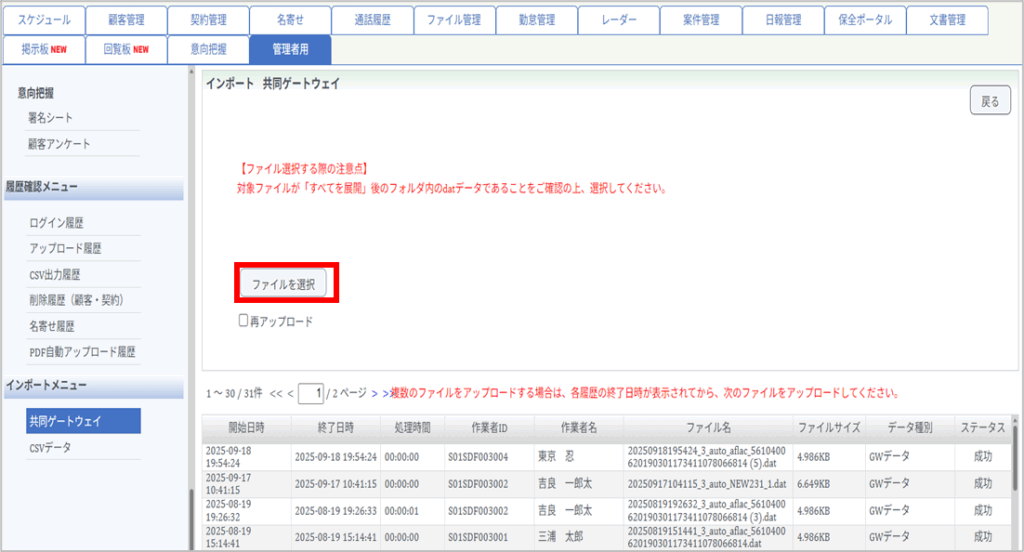Switch to the 顧客管理 tab

125,19
